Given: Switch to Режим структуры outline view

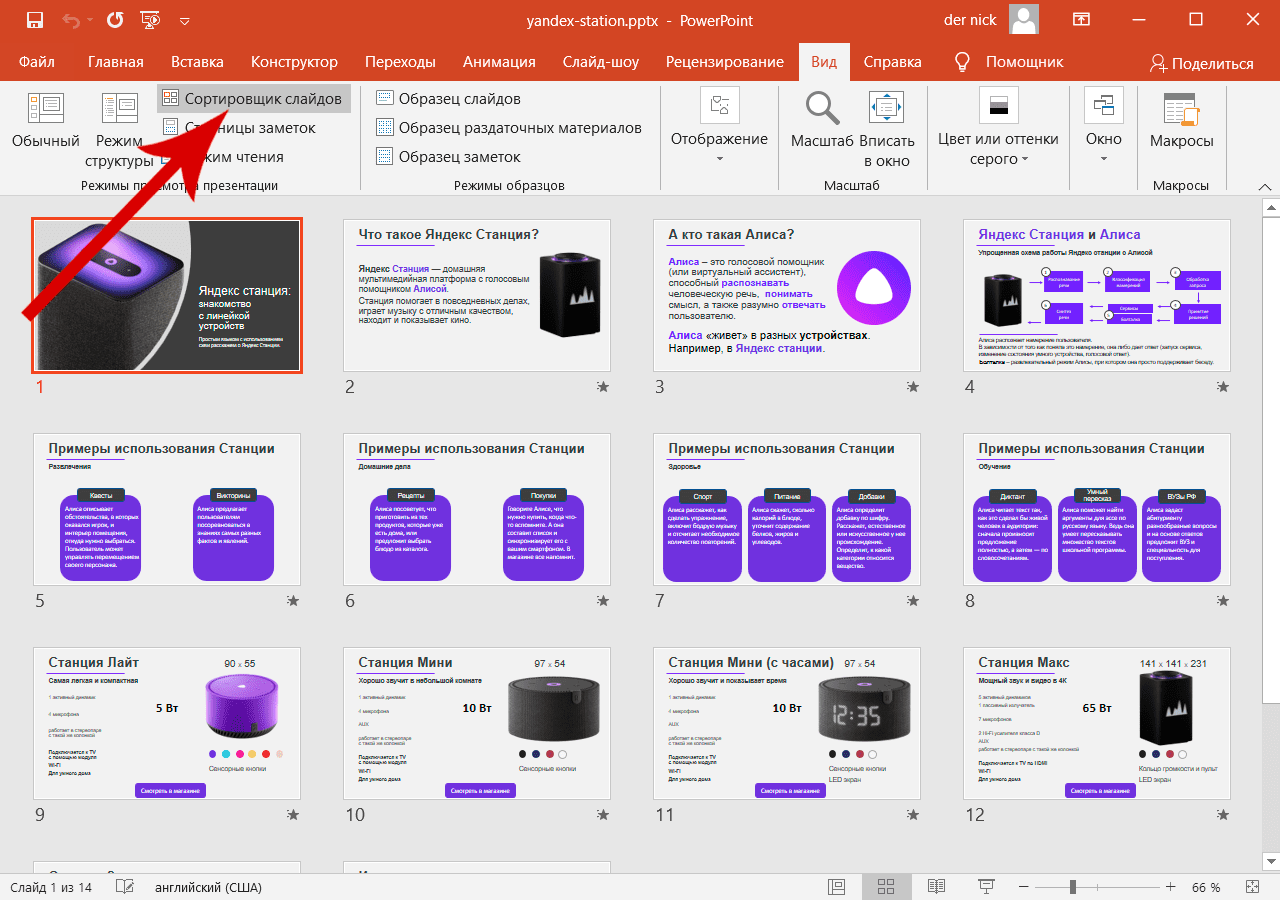Looking at the screenshot, I should pos(120,130).
